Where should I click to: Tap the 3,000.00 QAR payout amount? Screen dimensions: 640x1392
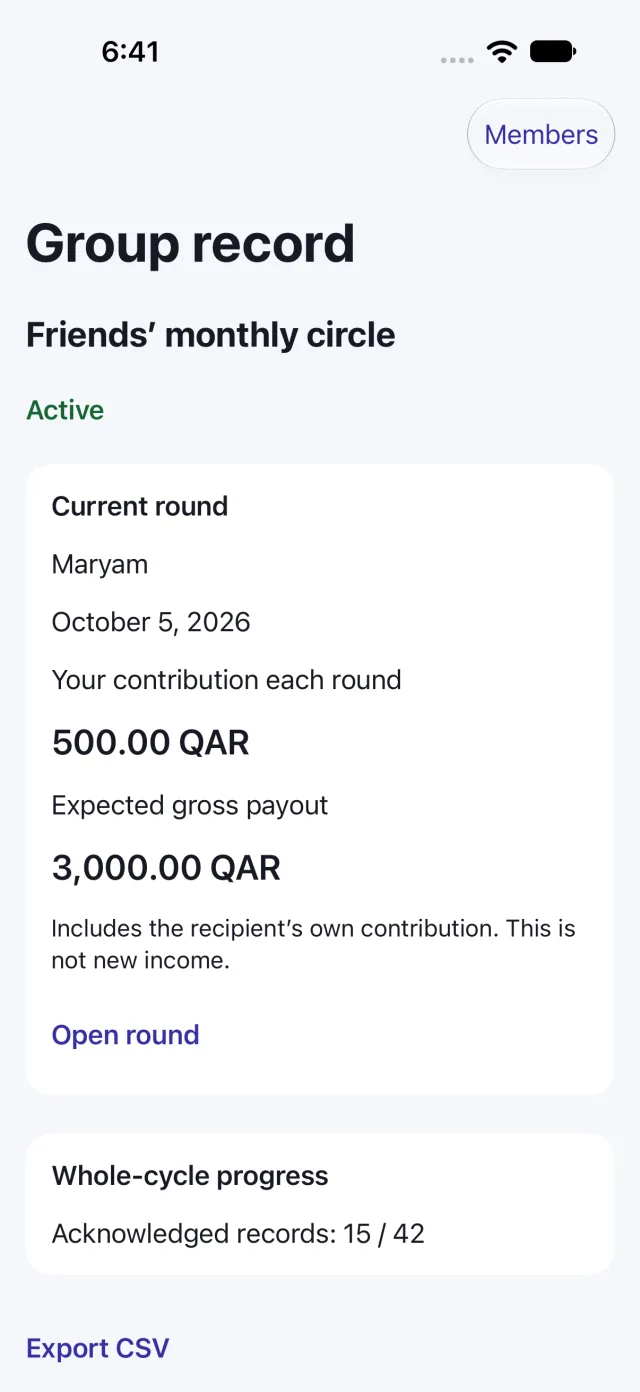(166, 868)
